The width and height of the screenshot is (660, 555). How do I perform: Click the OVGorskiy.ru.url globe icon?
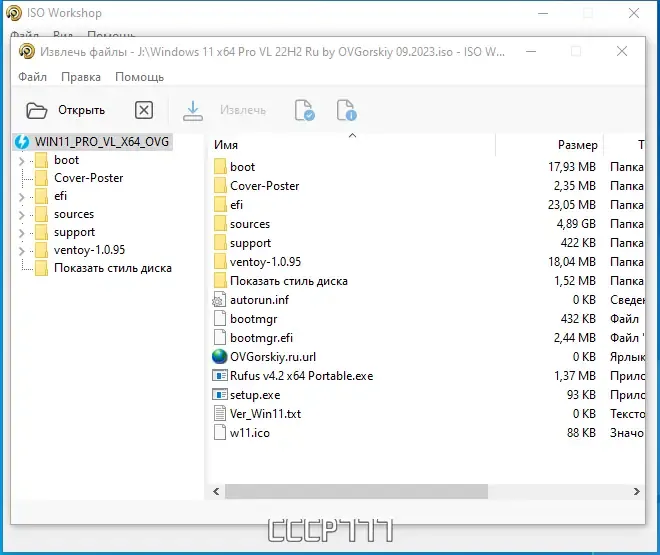click(x=219, y=357)
